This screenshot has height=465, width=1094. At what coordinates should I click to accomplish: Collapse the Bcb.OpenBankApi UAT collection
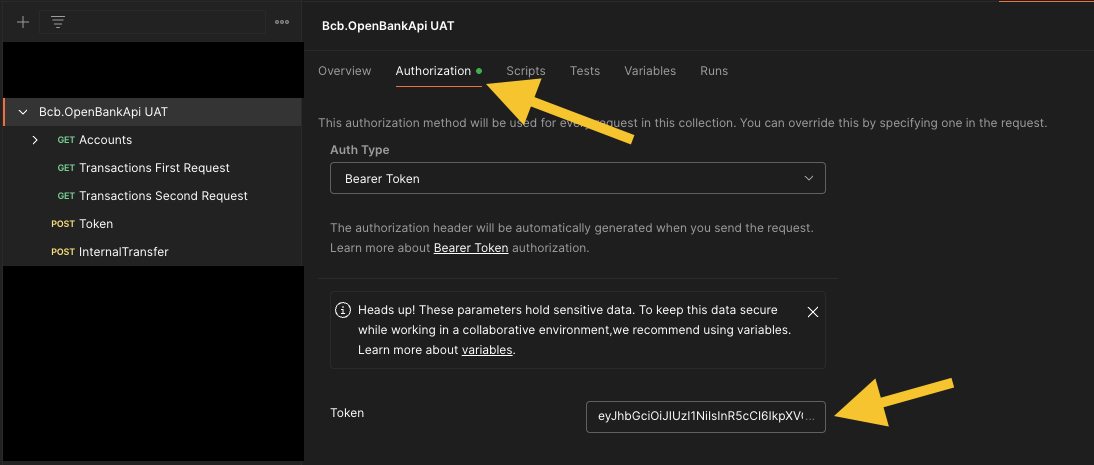pyautogui.click(x=23, y=112)
